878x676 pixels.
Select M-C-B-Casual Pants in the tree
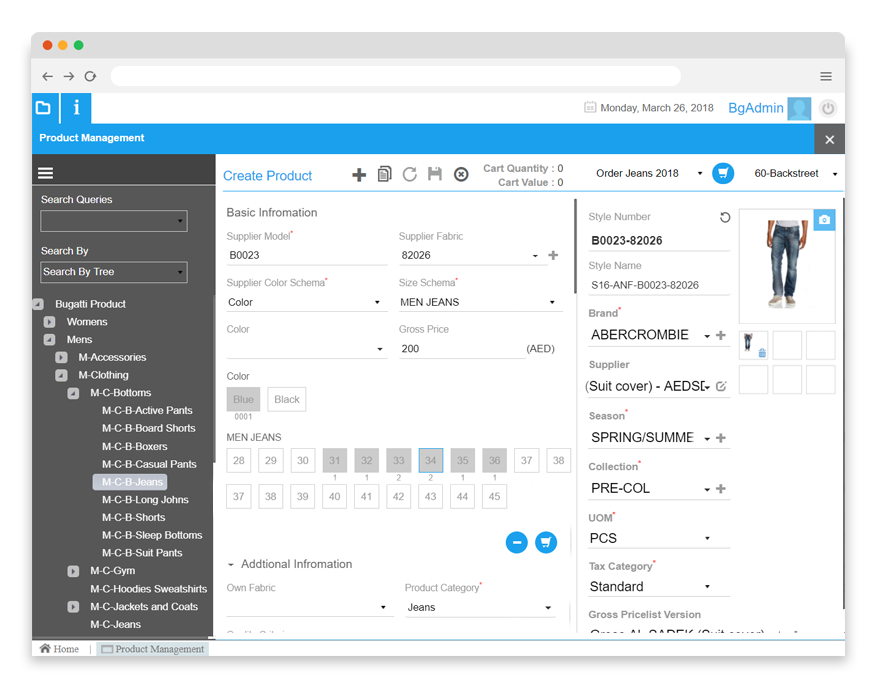[149, 464]
